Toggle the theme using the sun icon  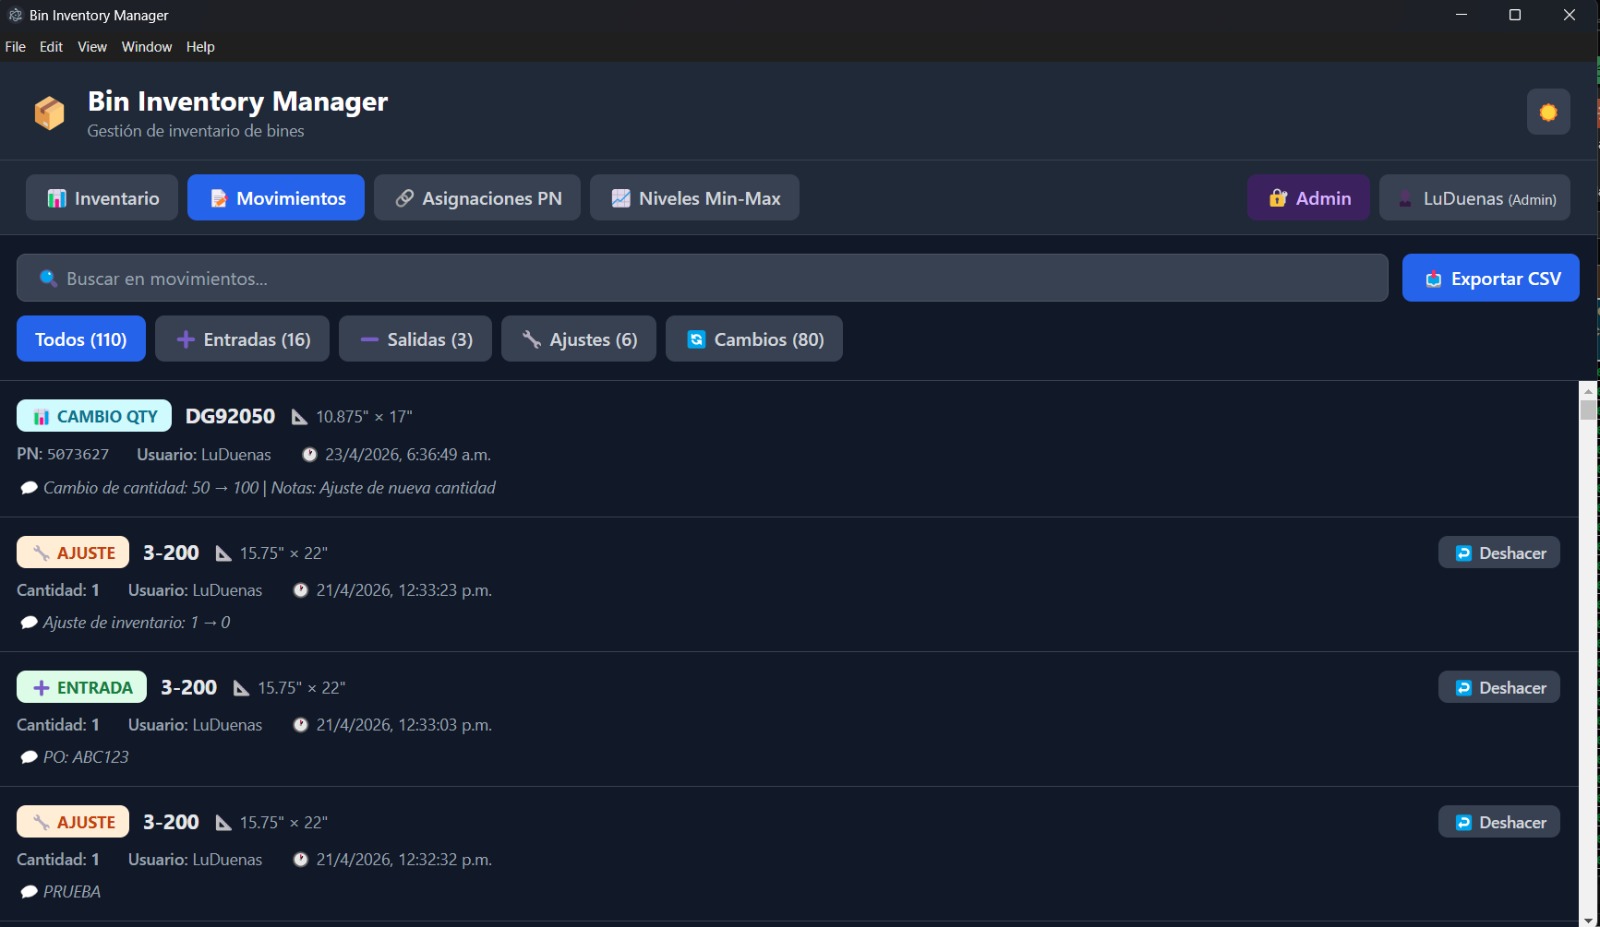pos(1548,112)
